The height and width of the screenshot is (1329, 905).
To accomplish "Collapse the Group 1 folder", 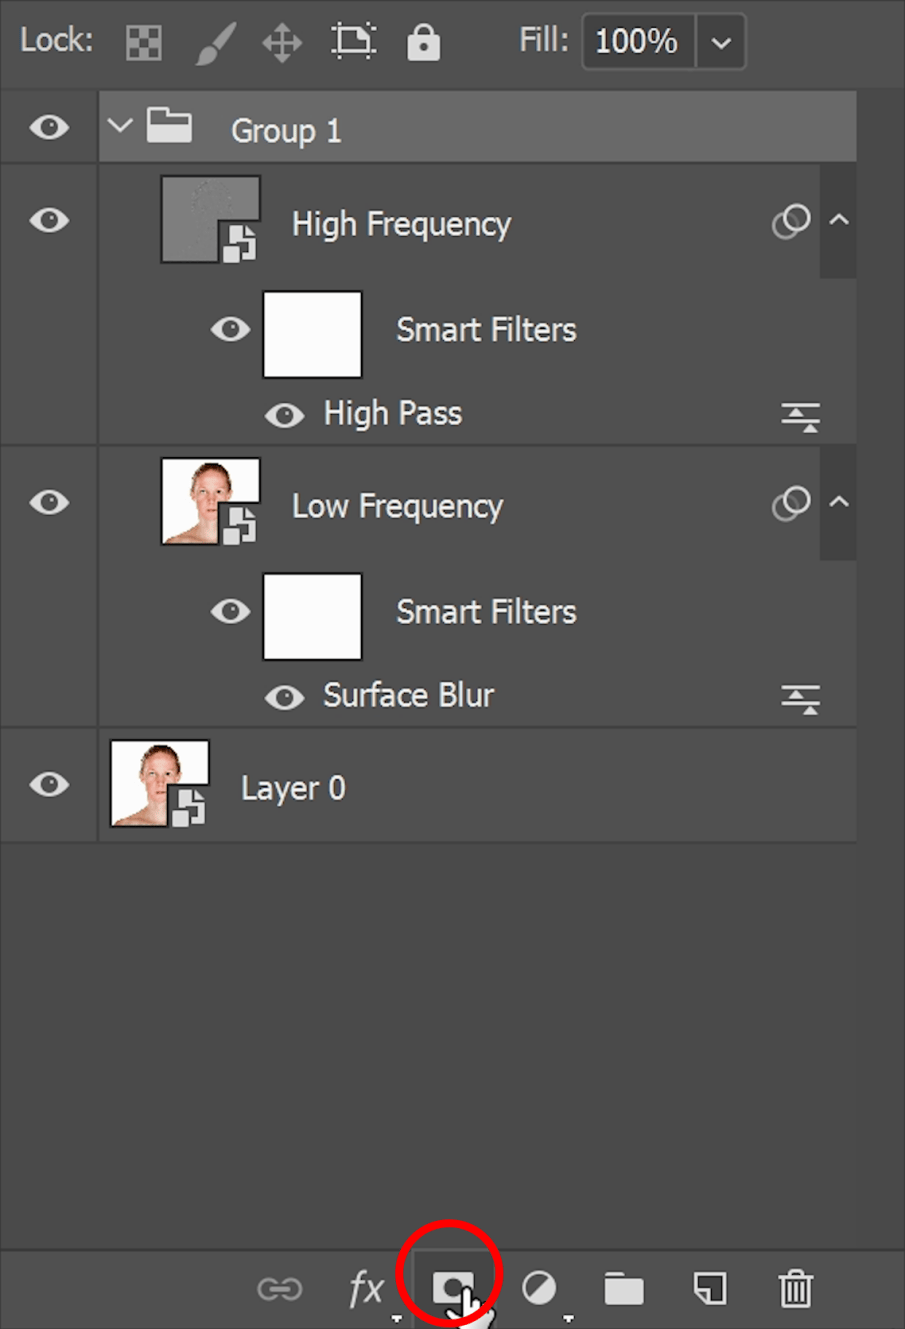I will click(121, 127).
